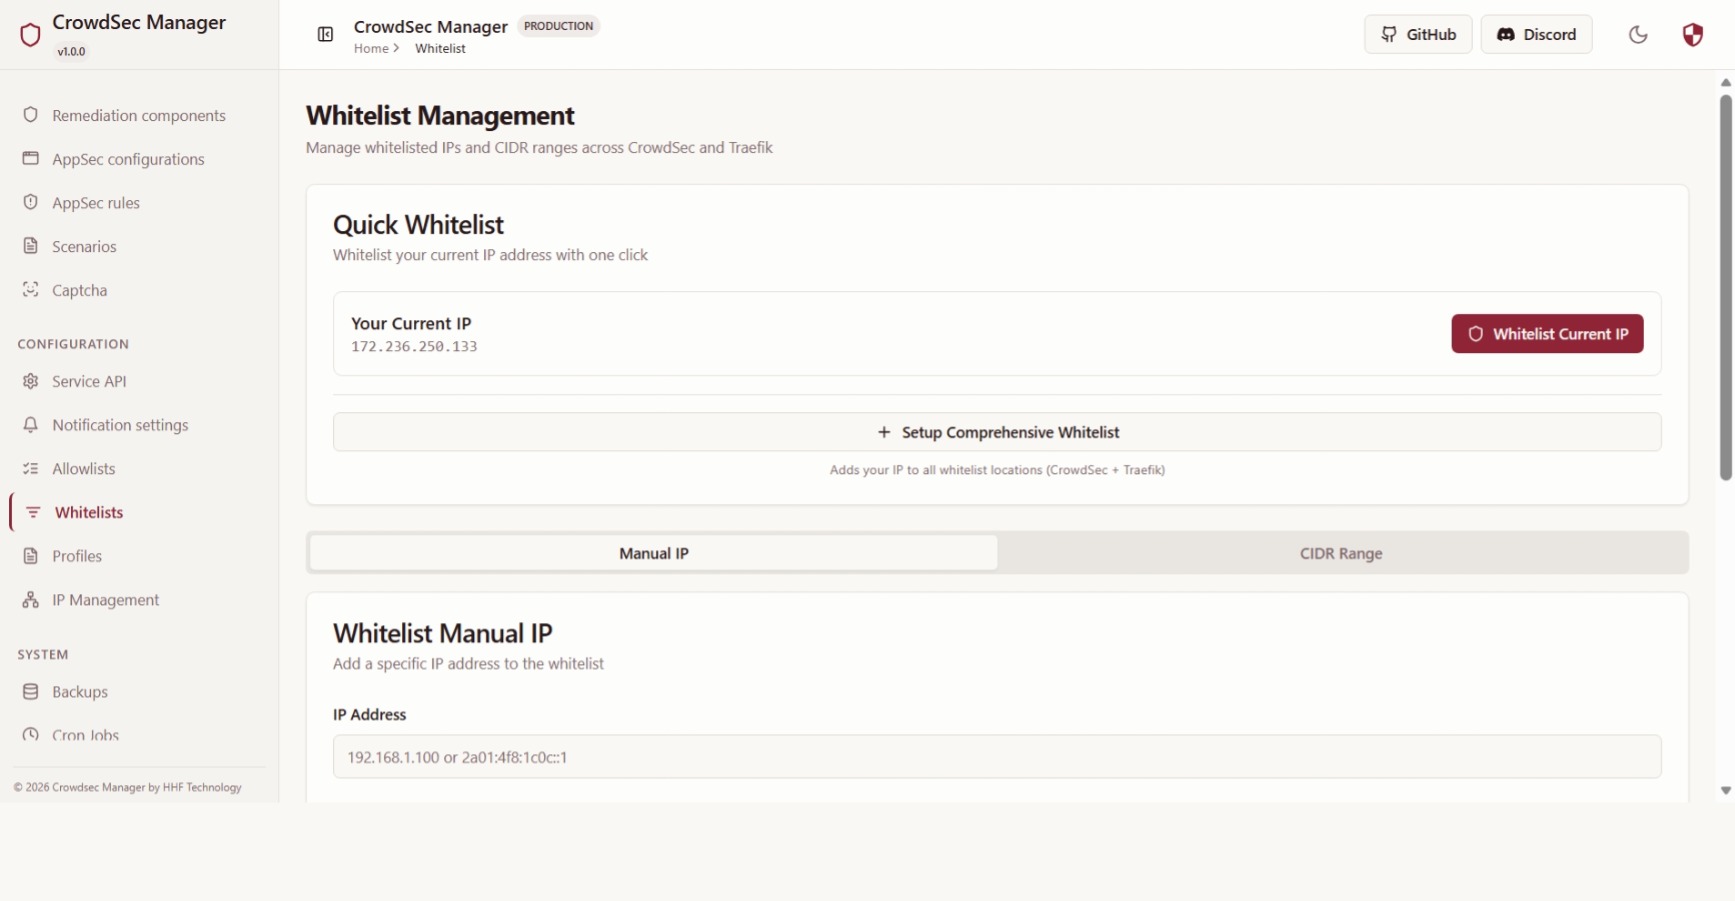Click the Whitelist Current IP button

[x=1547, y=333]
